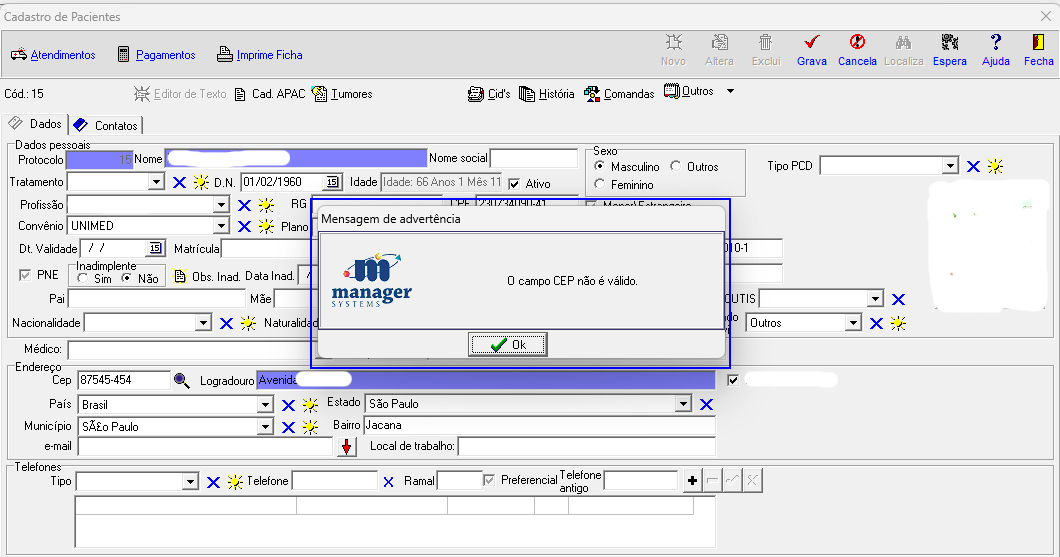Click the Grava save icon
Screen dimensions: 1060x557
pos(812,43)
